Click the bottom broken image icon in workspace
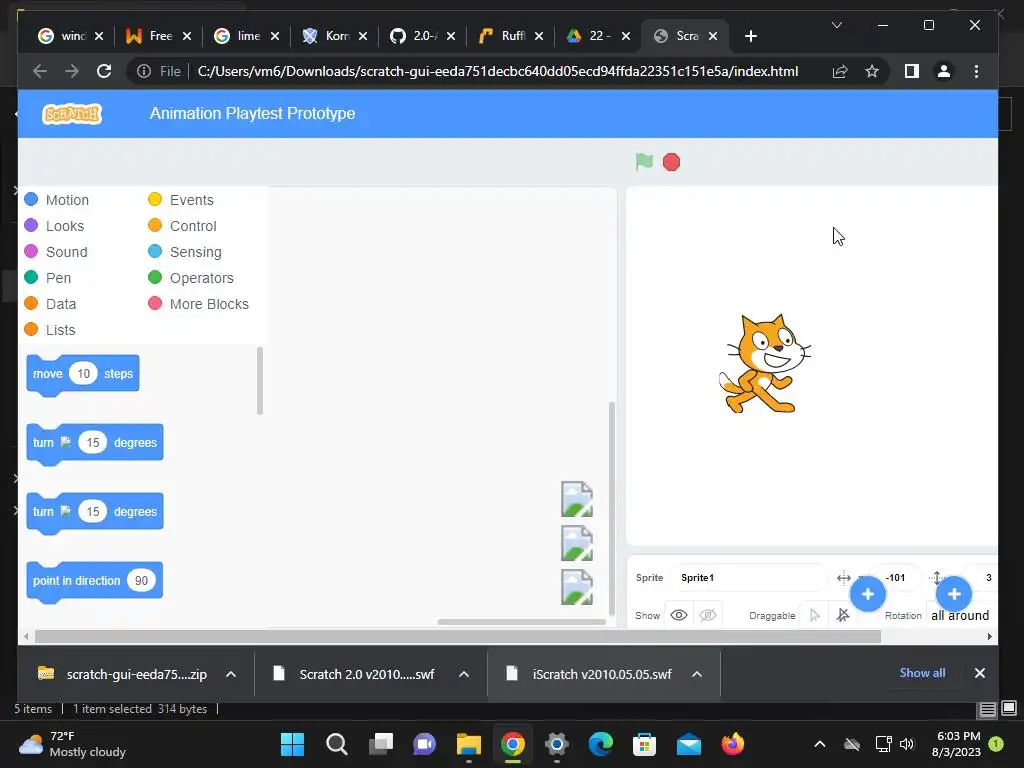The height and width of the screenshot is (768, 1024). tap(577, 587)
